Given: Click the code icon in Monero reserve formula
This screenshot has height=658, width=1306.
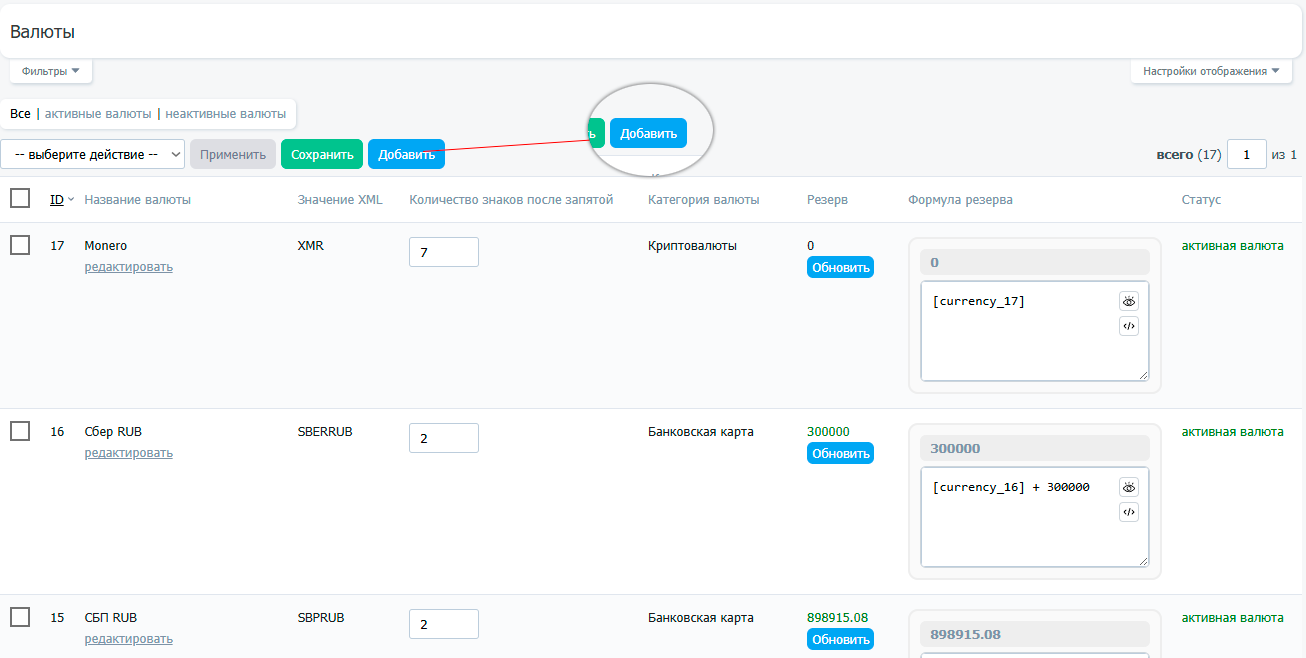Looking at the screenshot, I should (1129, 326).
